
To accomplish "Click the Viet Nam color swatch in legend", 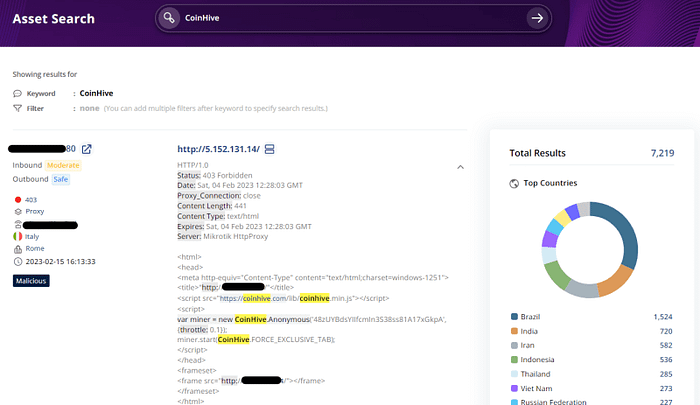I will click(514, 388).
